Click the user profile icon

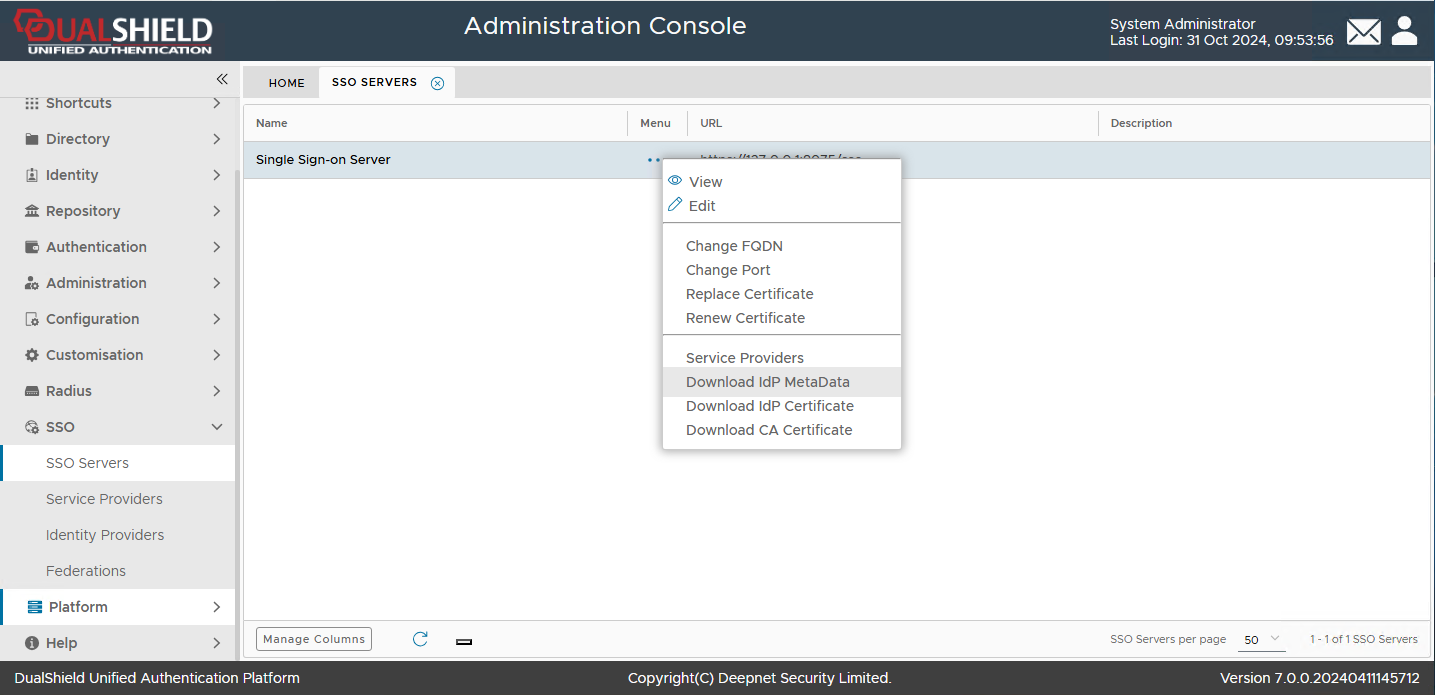tap(1404, 31)
